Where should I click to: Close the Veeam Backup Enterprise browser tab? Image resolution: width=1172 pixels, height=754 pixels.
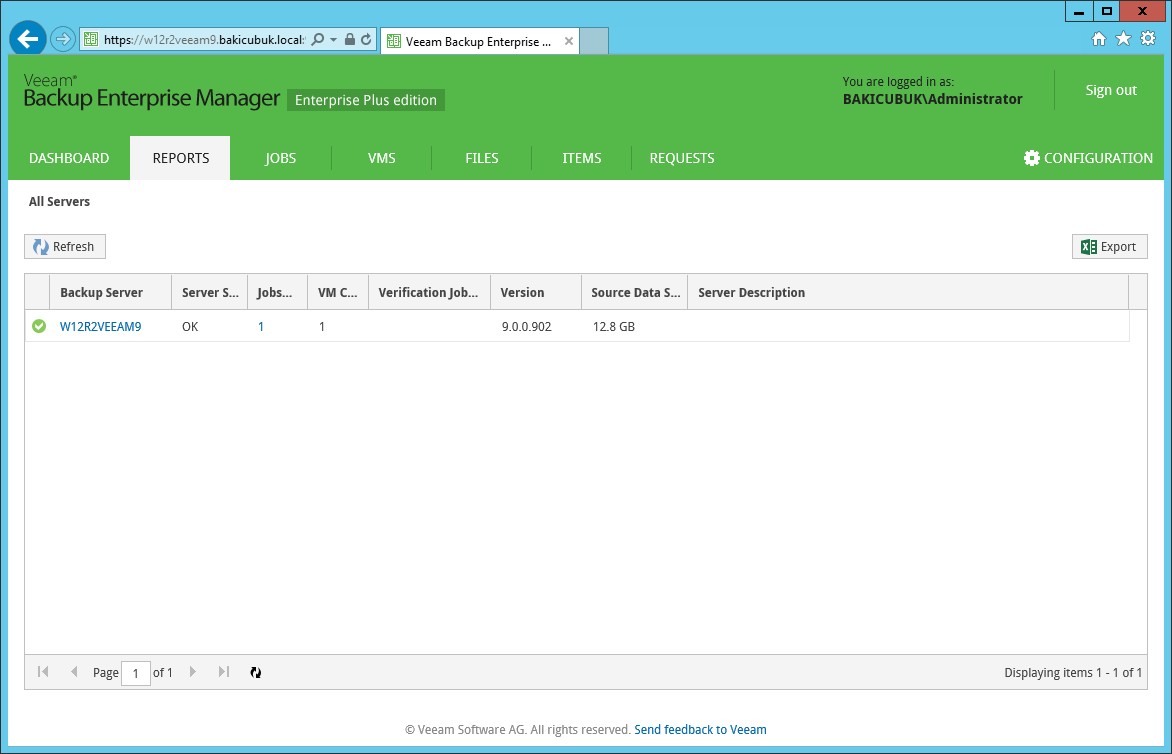click(569, 41)
